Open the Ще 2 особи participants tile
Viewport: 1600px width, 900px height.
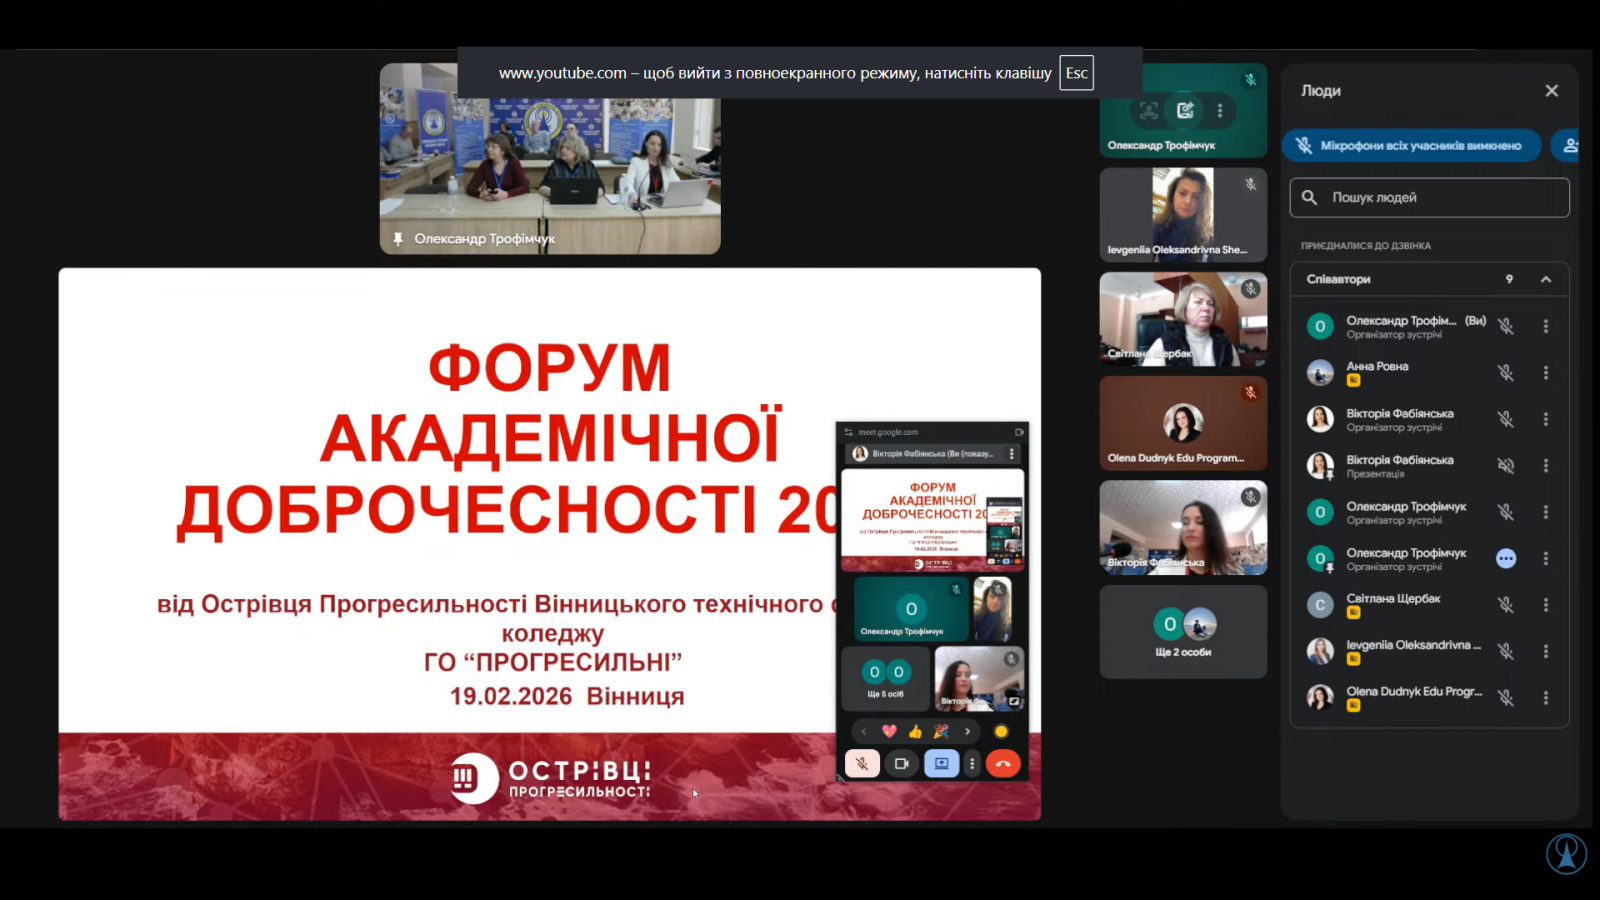click(x=1183, y=632)
